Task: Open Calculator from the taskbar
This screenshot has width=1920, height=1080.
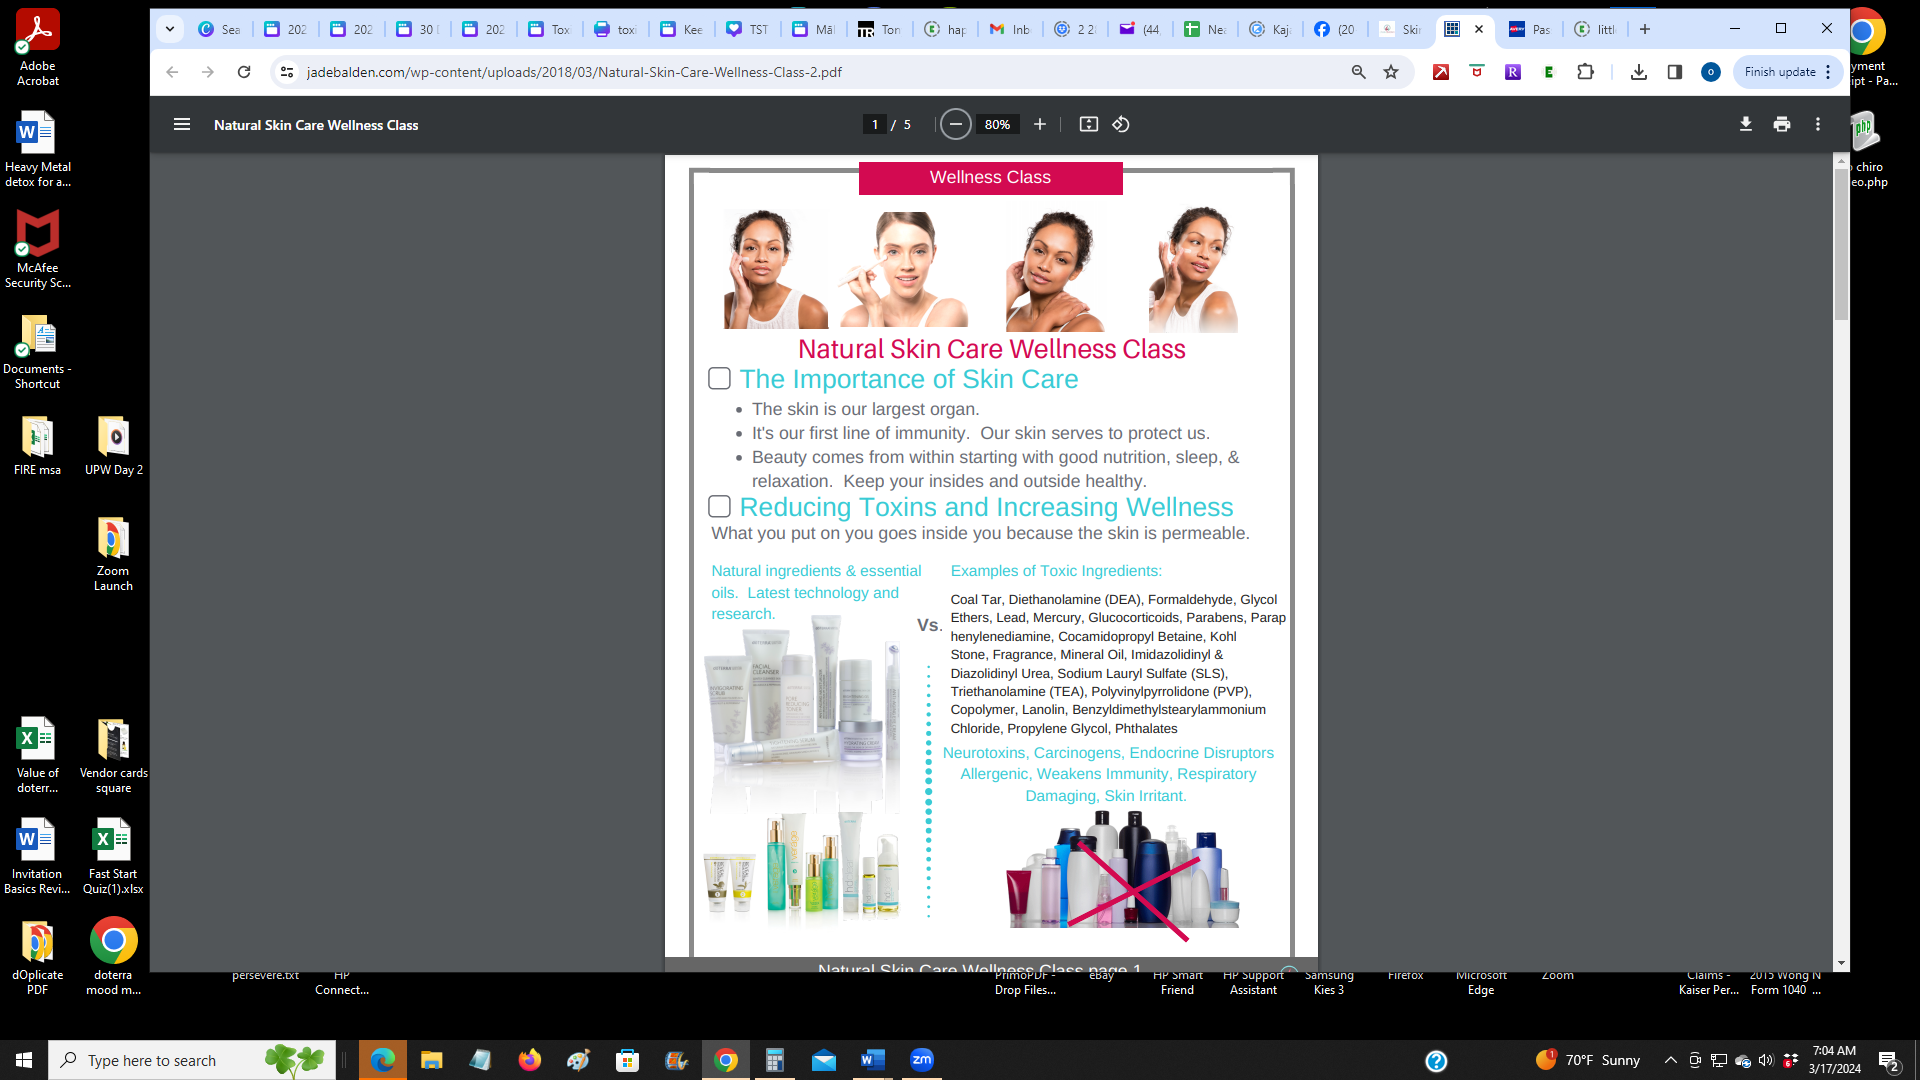Action: click(x=774, y=1060)
